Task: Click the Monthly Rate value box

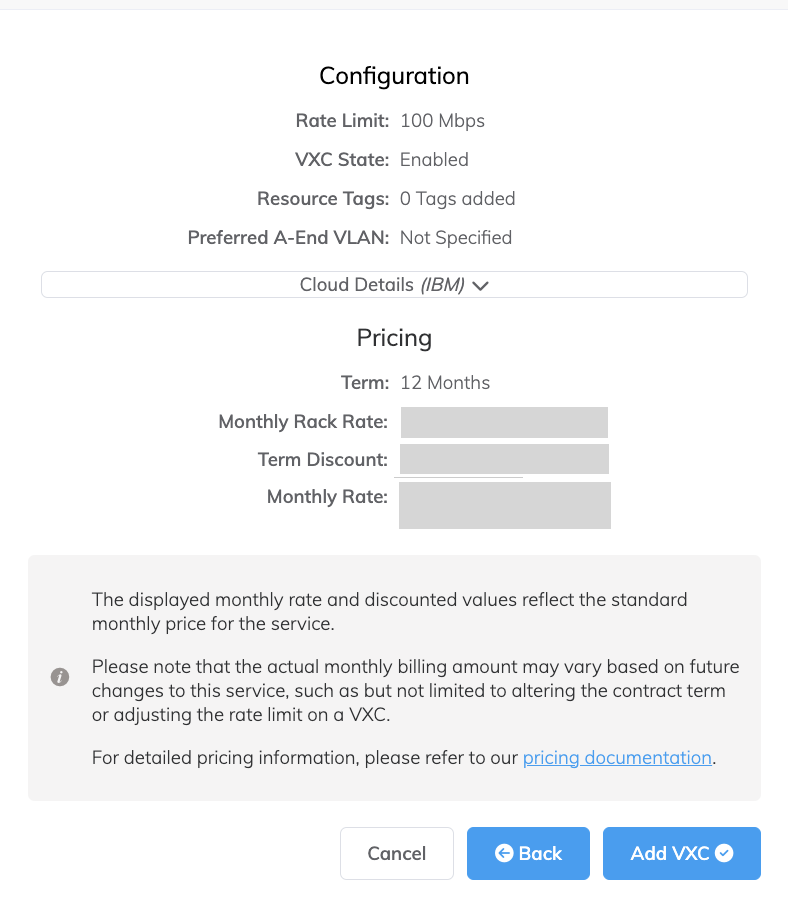Action: point(504,504)
